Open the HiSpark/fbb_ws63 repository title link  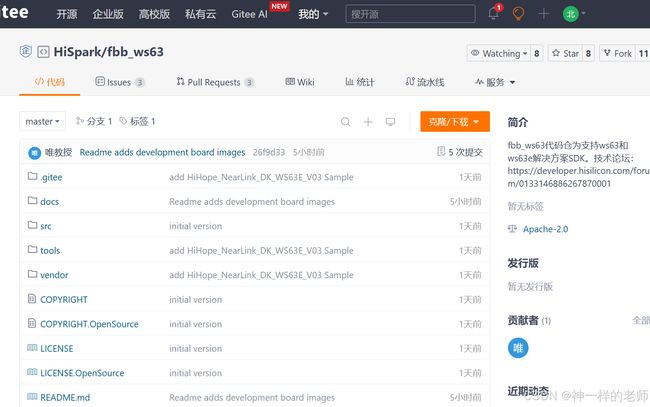click(x=109, y=52)
